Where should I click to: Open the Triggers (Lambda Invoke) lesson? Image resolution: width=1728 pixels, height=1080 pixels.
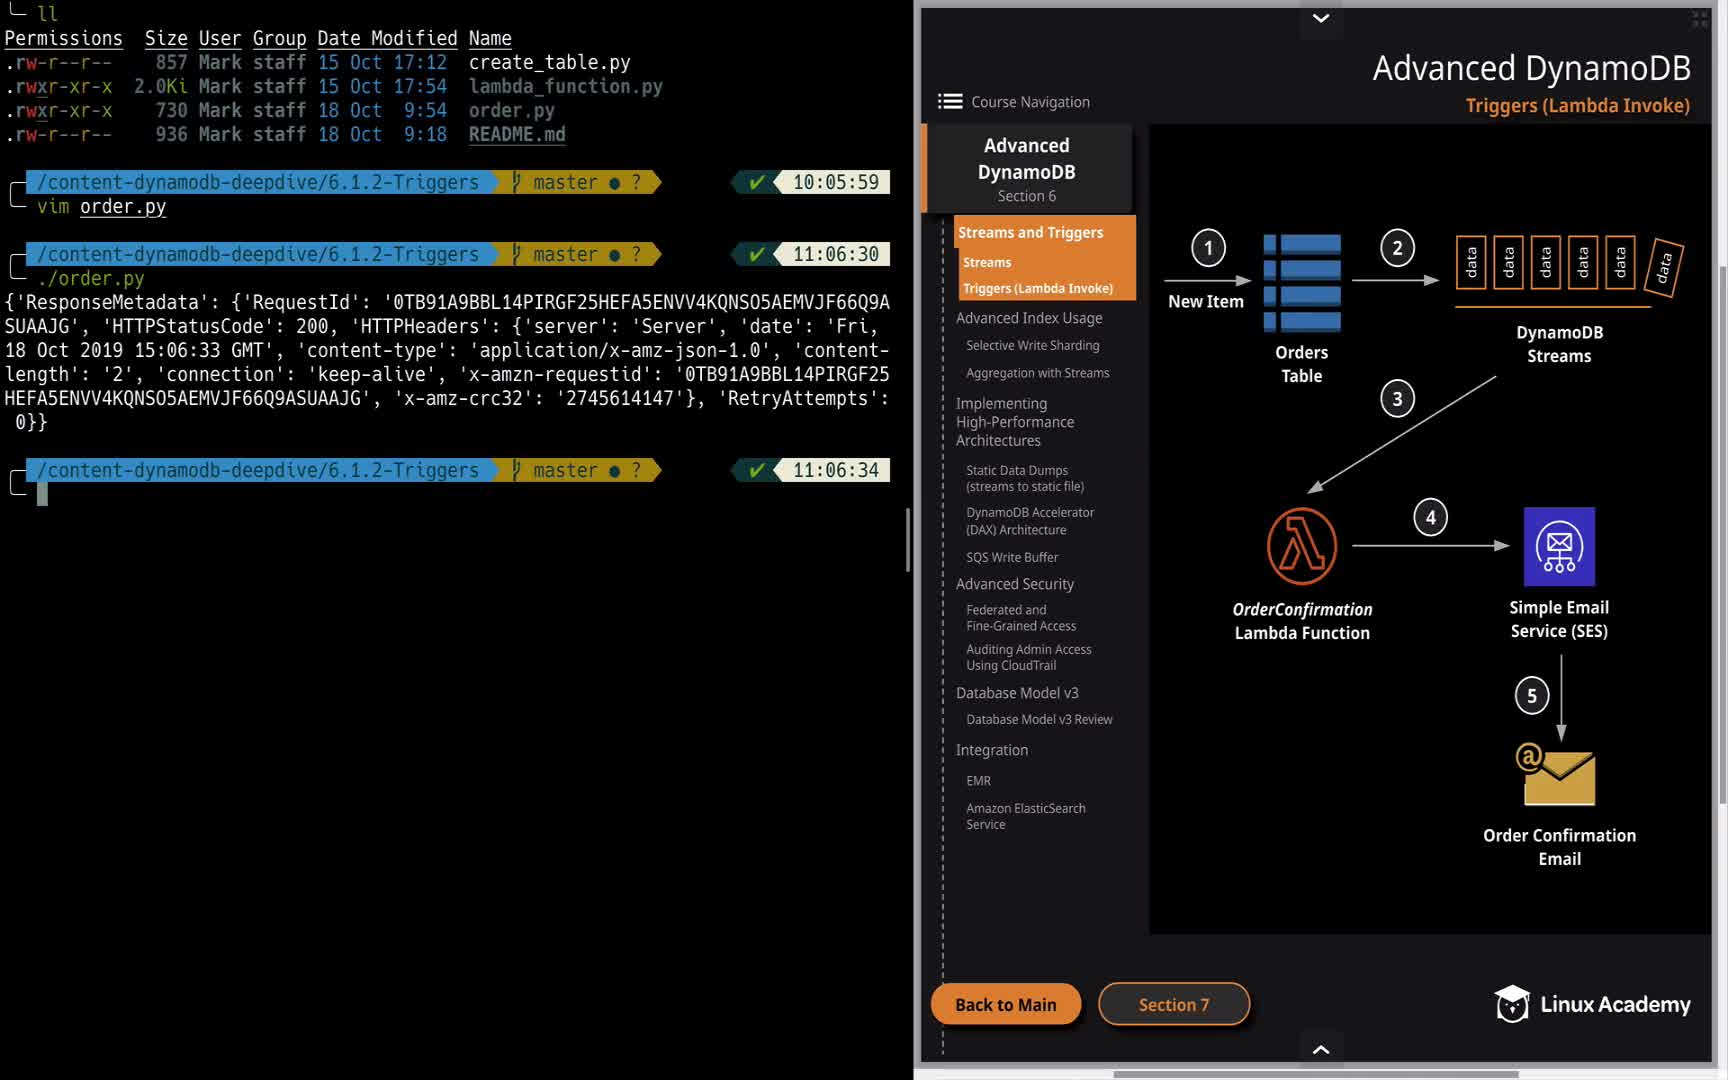[x=1037, y=288]
